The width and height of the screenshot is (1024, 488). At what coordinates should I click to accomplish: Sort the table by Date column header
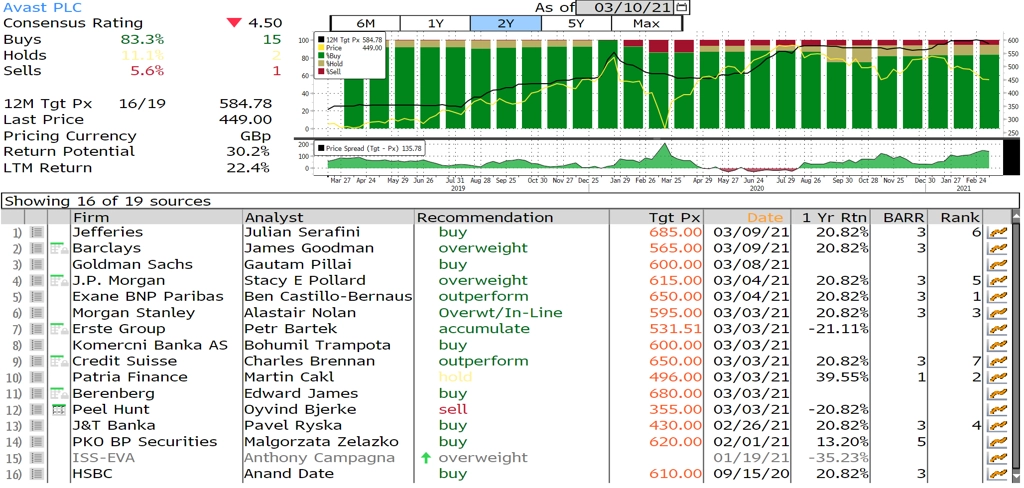[748, 217]
